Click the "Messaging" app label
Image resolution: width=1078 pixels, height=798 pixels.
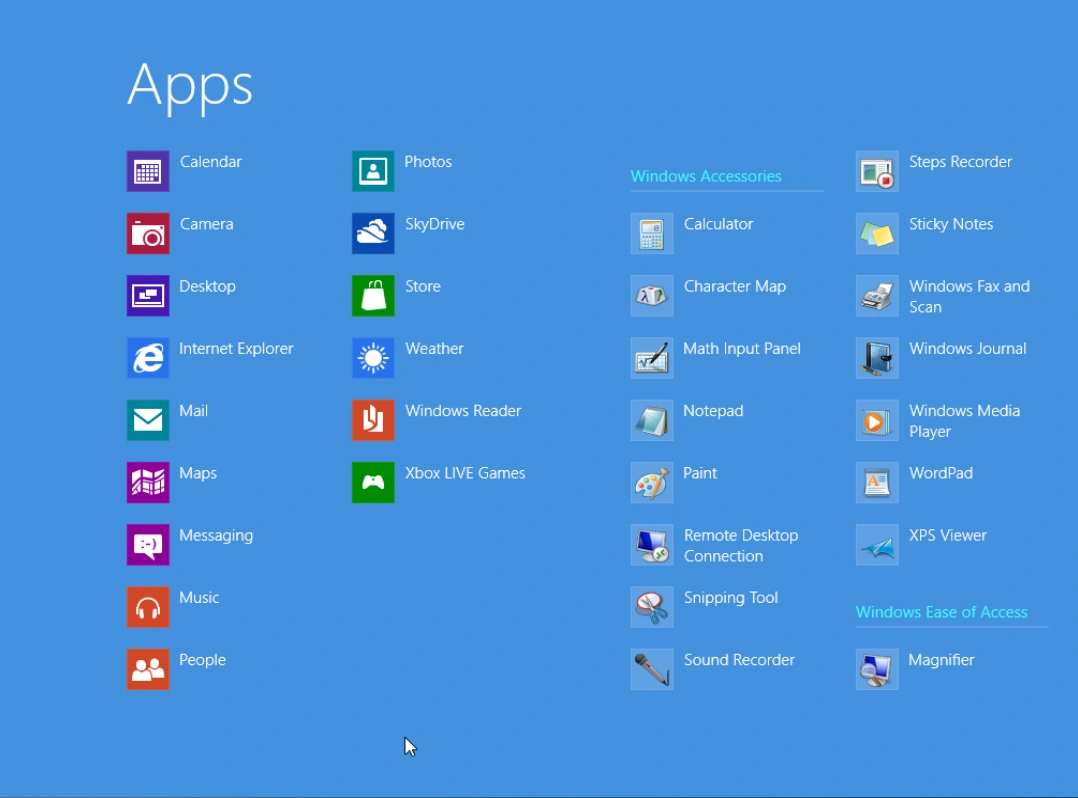[x=216, y=536]
